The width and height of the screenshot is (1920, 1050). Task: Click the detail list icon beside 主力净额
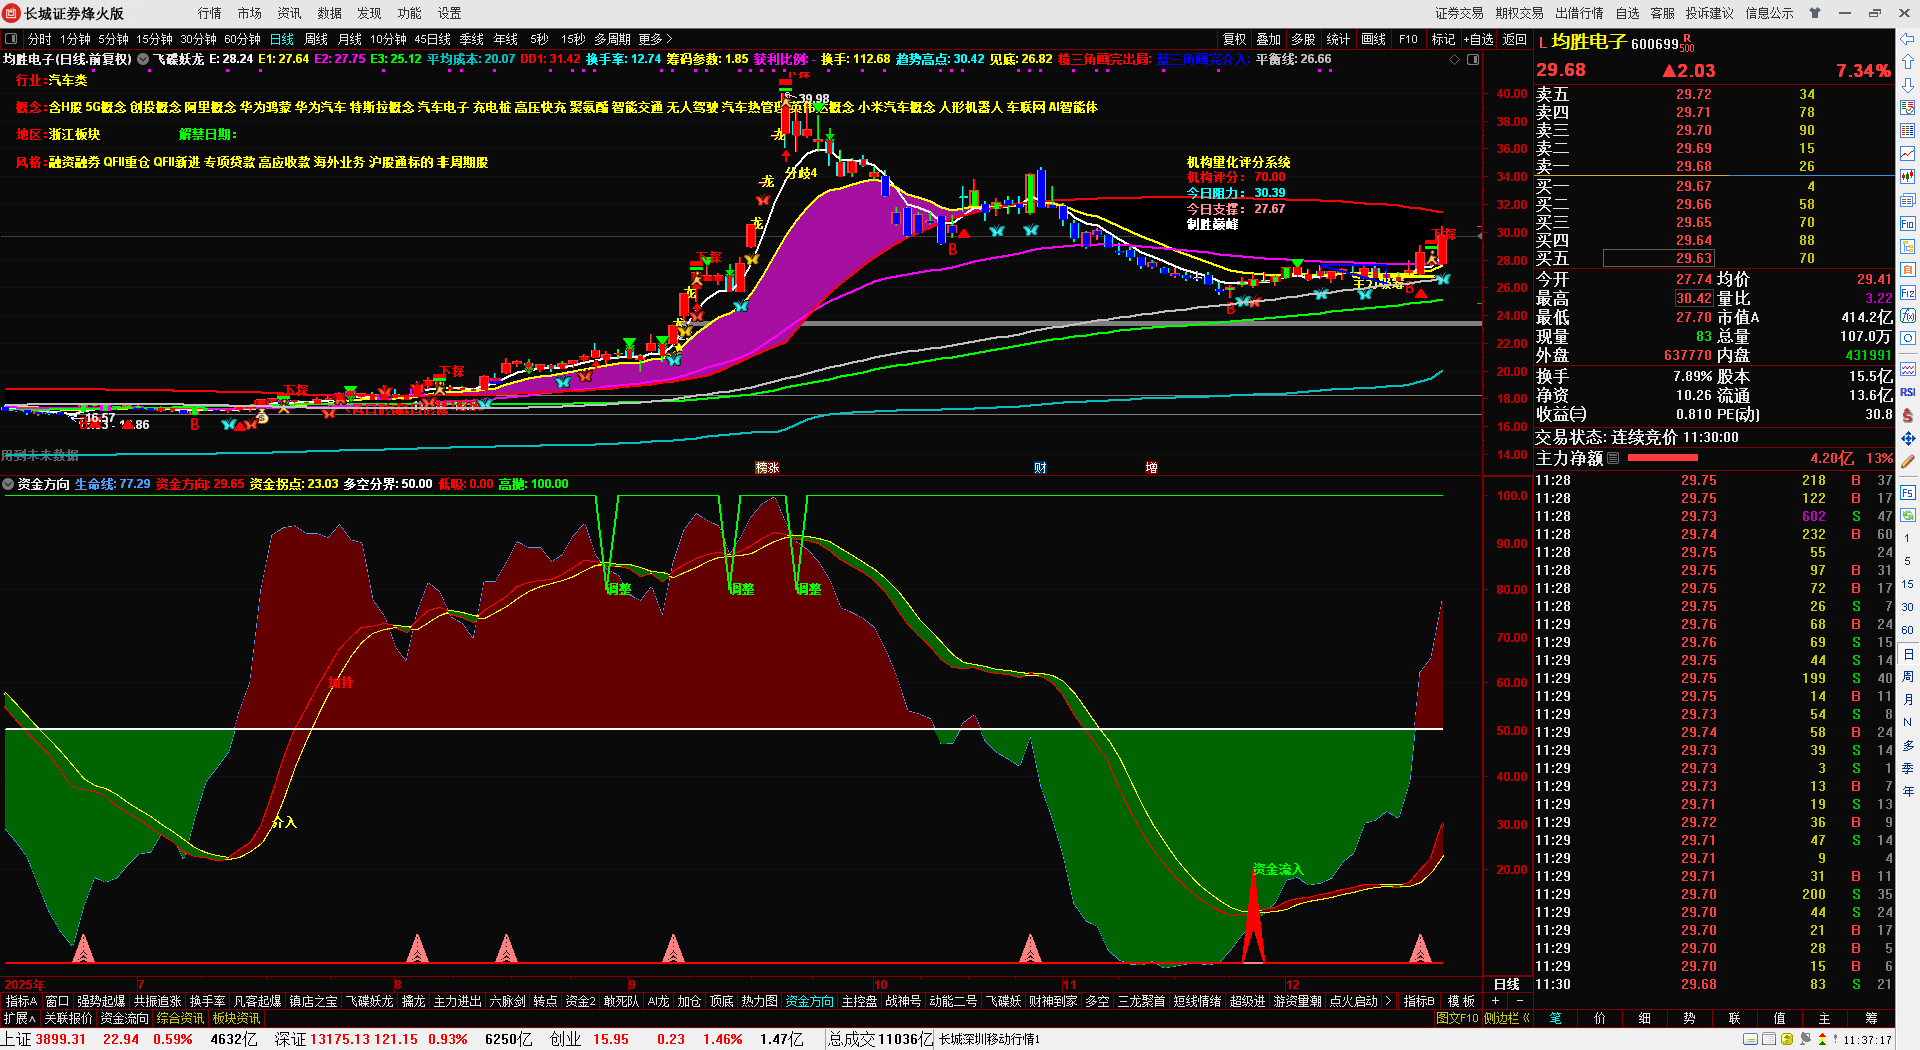click(x=1613, y=458)
